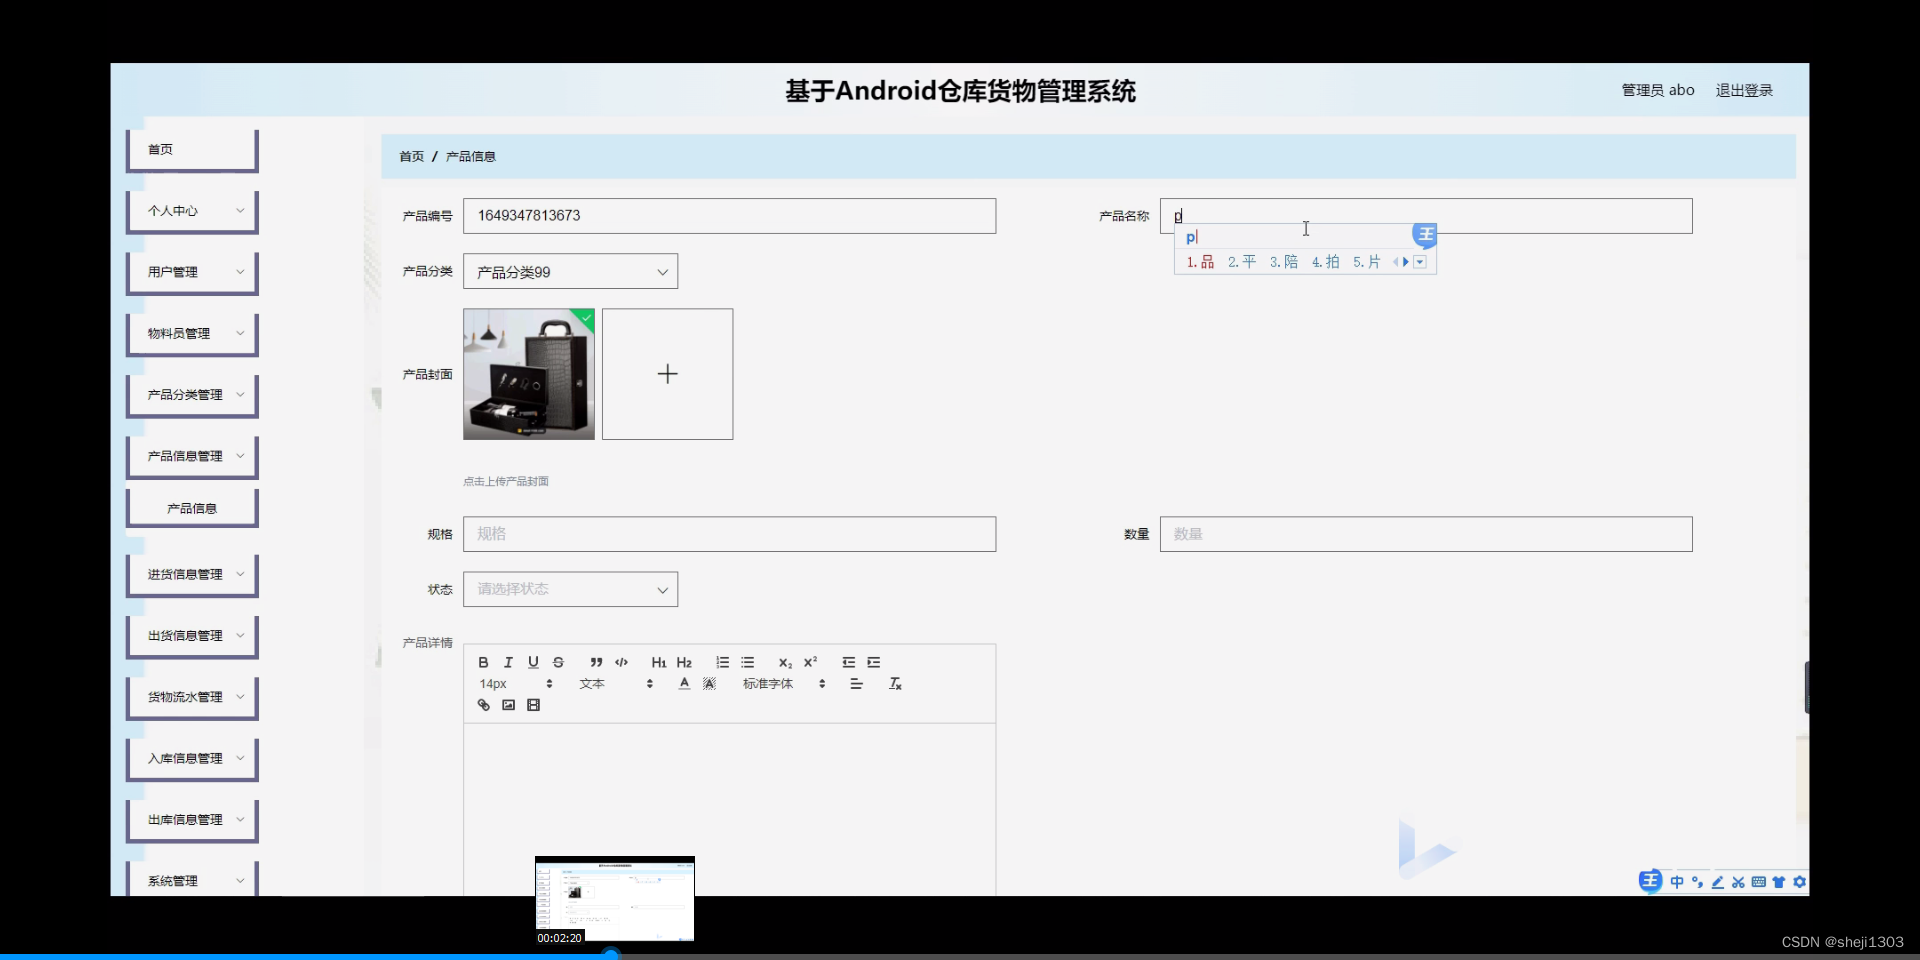The image size is (1920, 960).
Task: Toggle superscript formatting in the editor
Action: [x=811, y=662]
